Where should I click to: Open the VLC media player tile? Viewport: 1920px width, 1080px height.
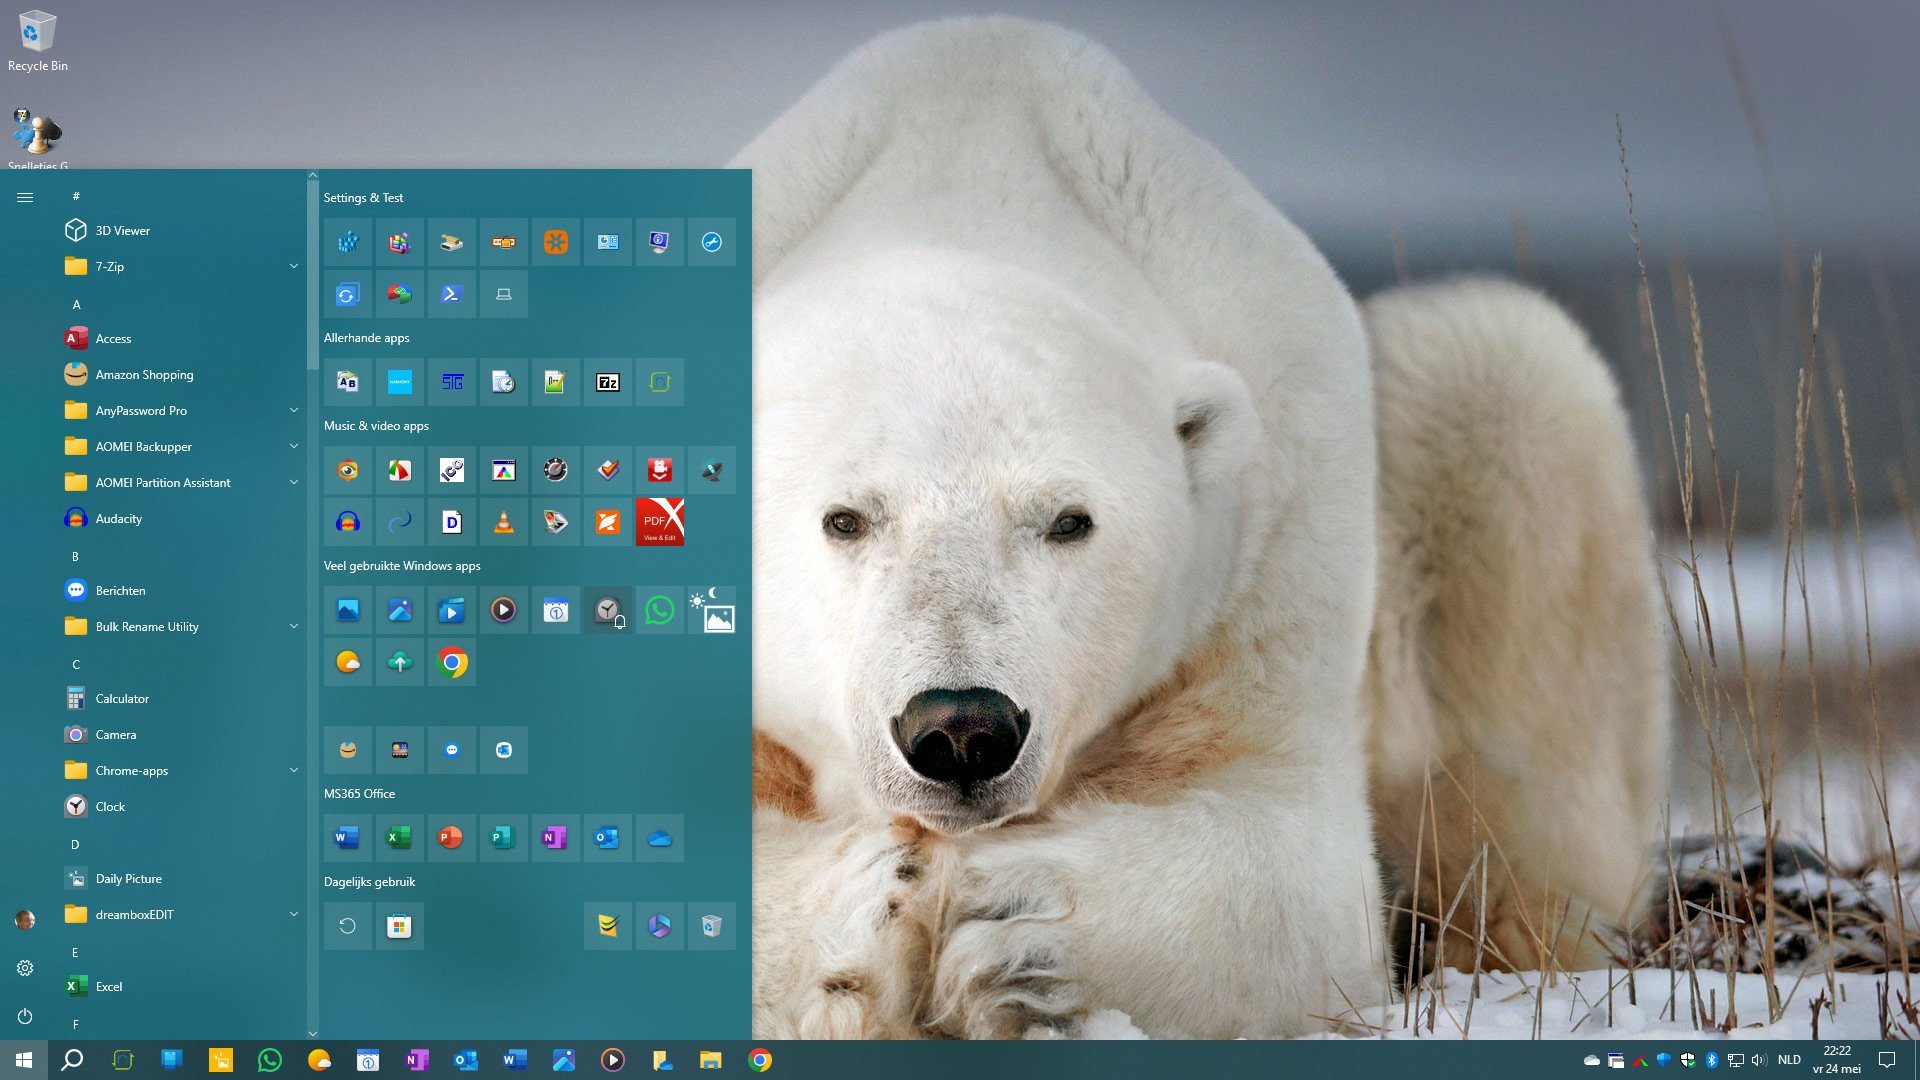coord(504,522)
